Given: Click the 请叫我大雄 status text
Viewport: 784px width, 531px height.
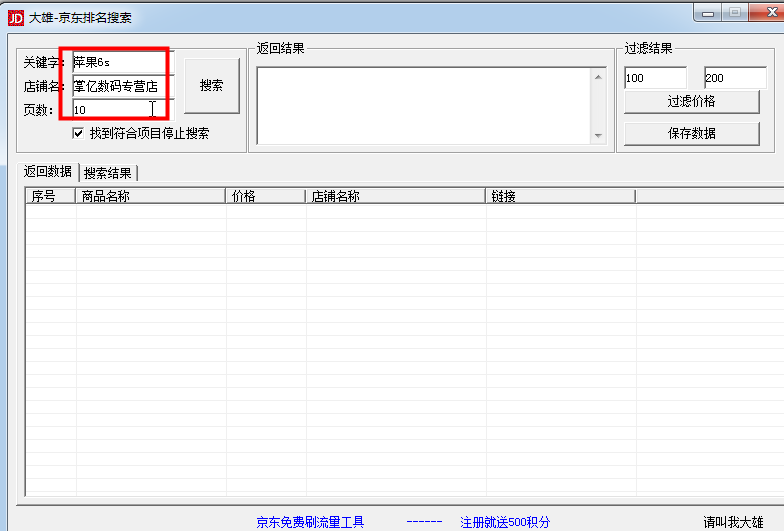Looking at the screenshot, I should click(733, 522).
